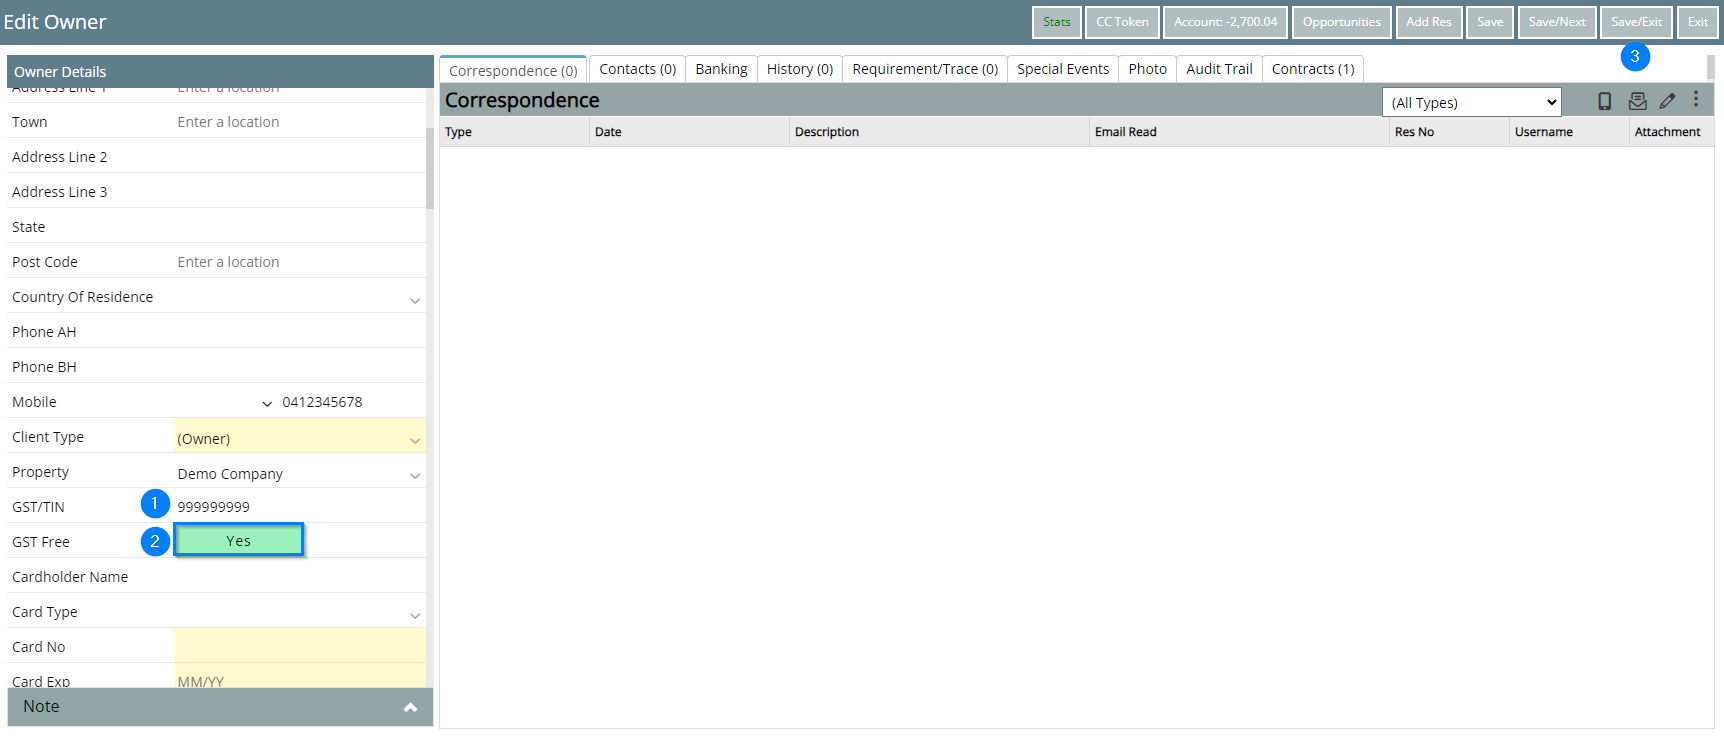Open the Card Type dropdown

[415, 615]
